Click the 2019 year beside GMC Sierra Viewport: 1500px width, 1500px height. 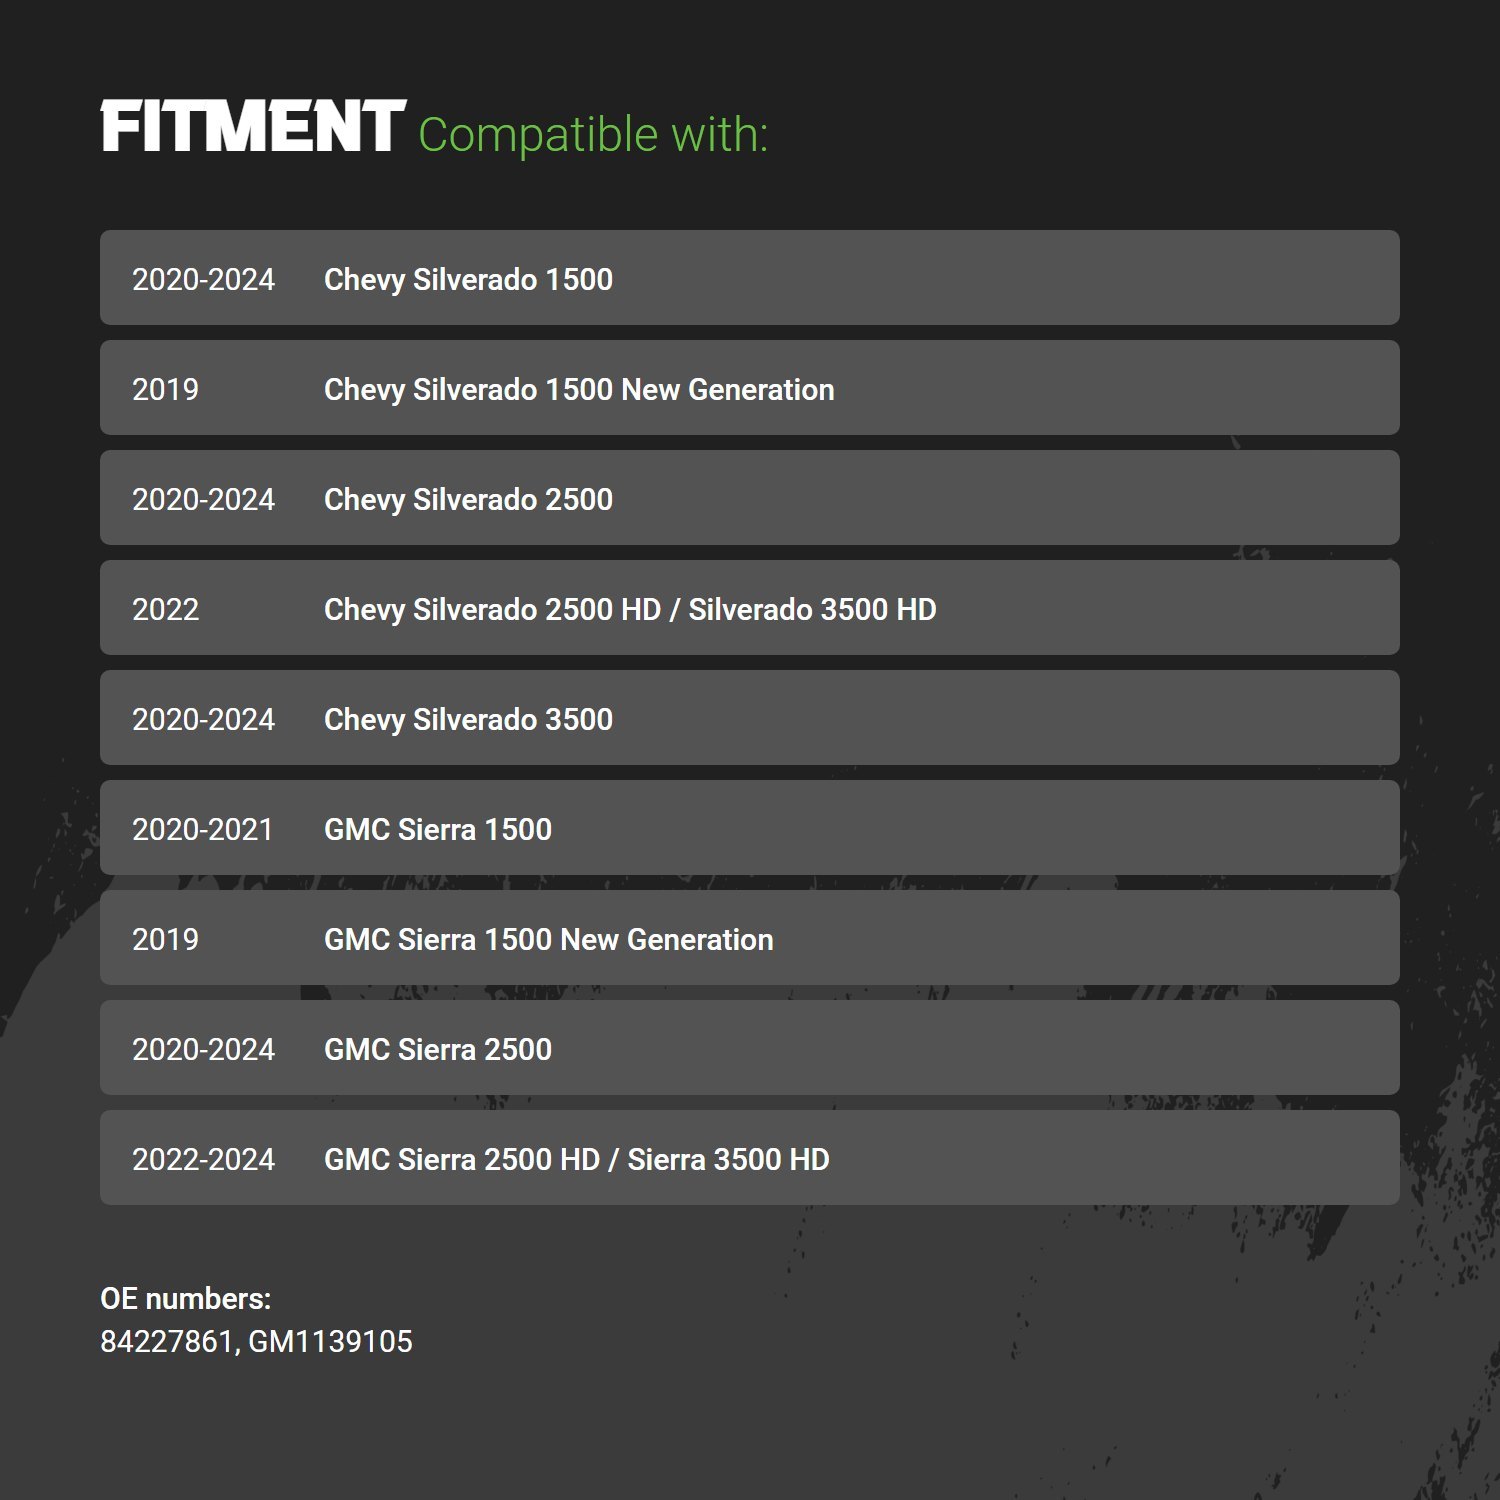pyautogui.click(x=166, y=939)
